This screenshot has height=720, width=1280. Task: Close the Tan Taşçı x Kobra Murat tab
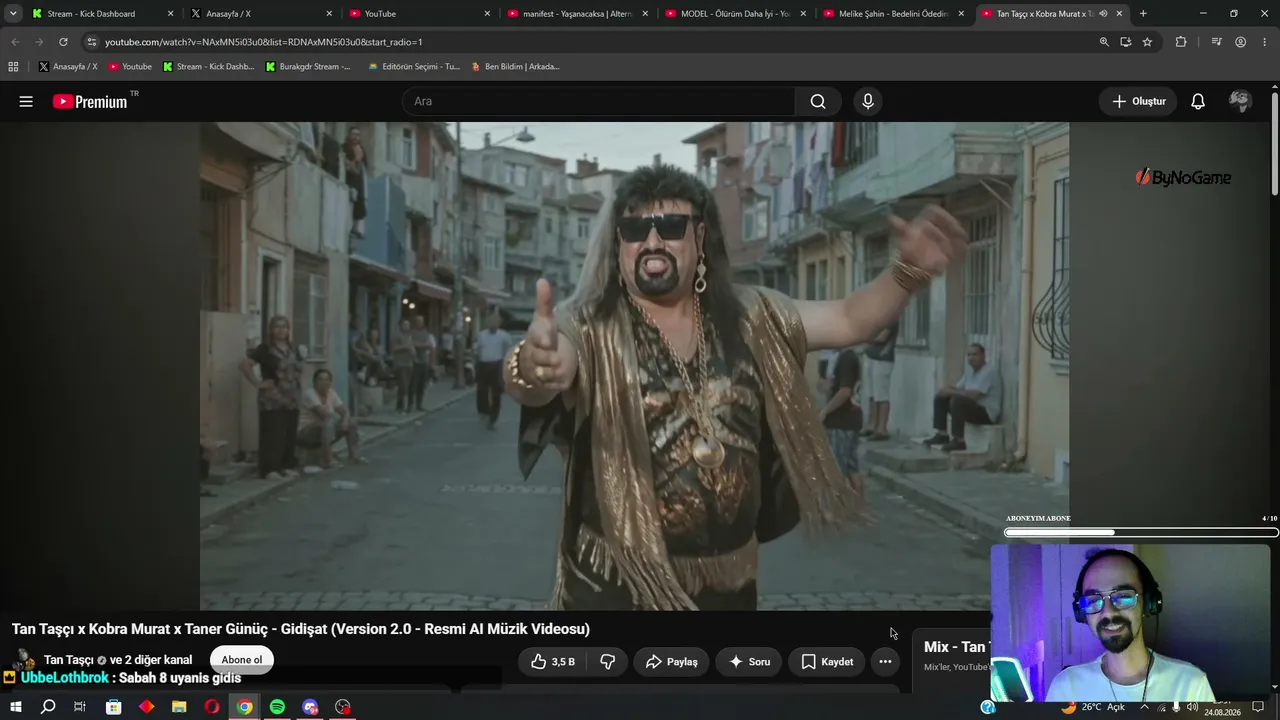coord(1119,14)
